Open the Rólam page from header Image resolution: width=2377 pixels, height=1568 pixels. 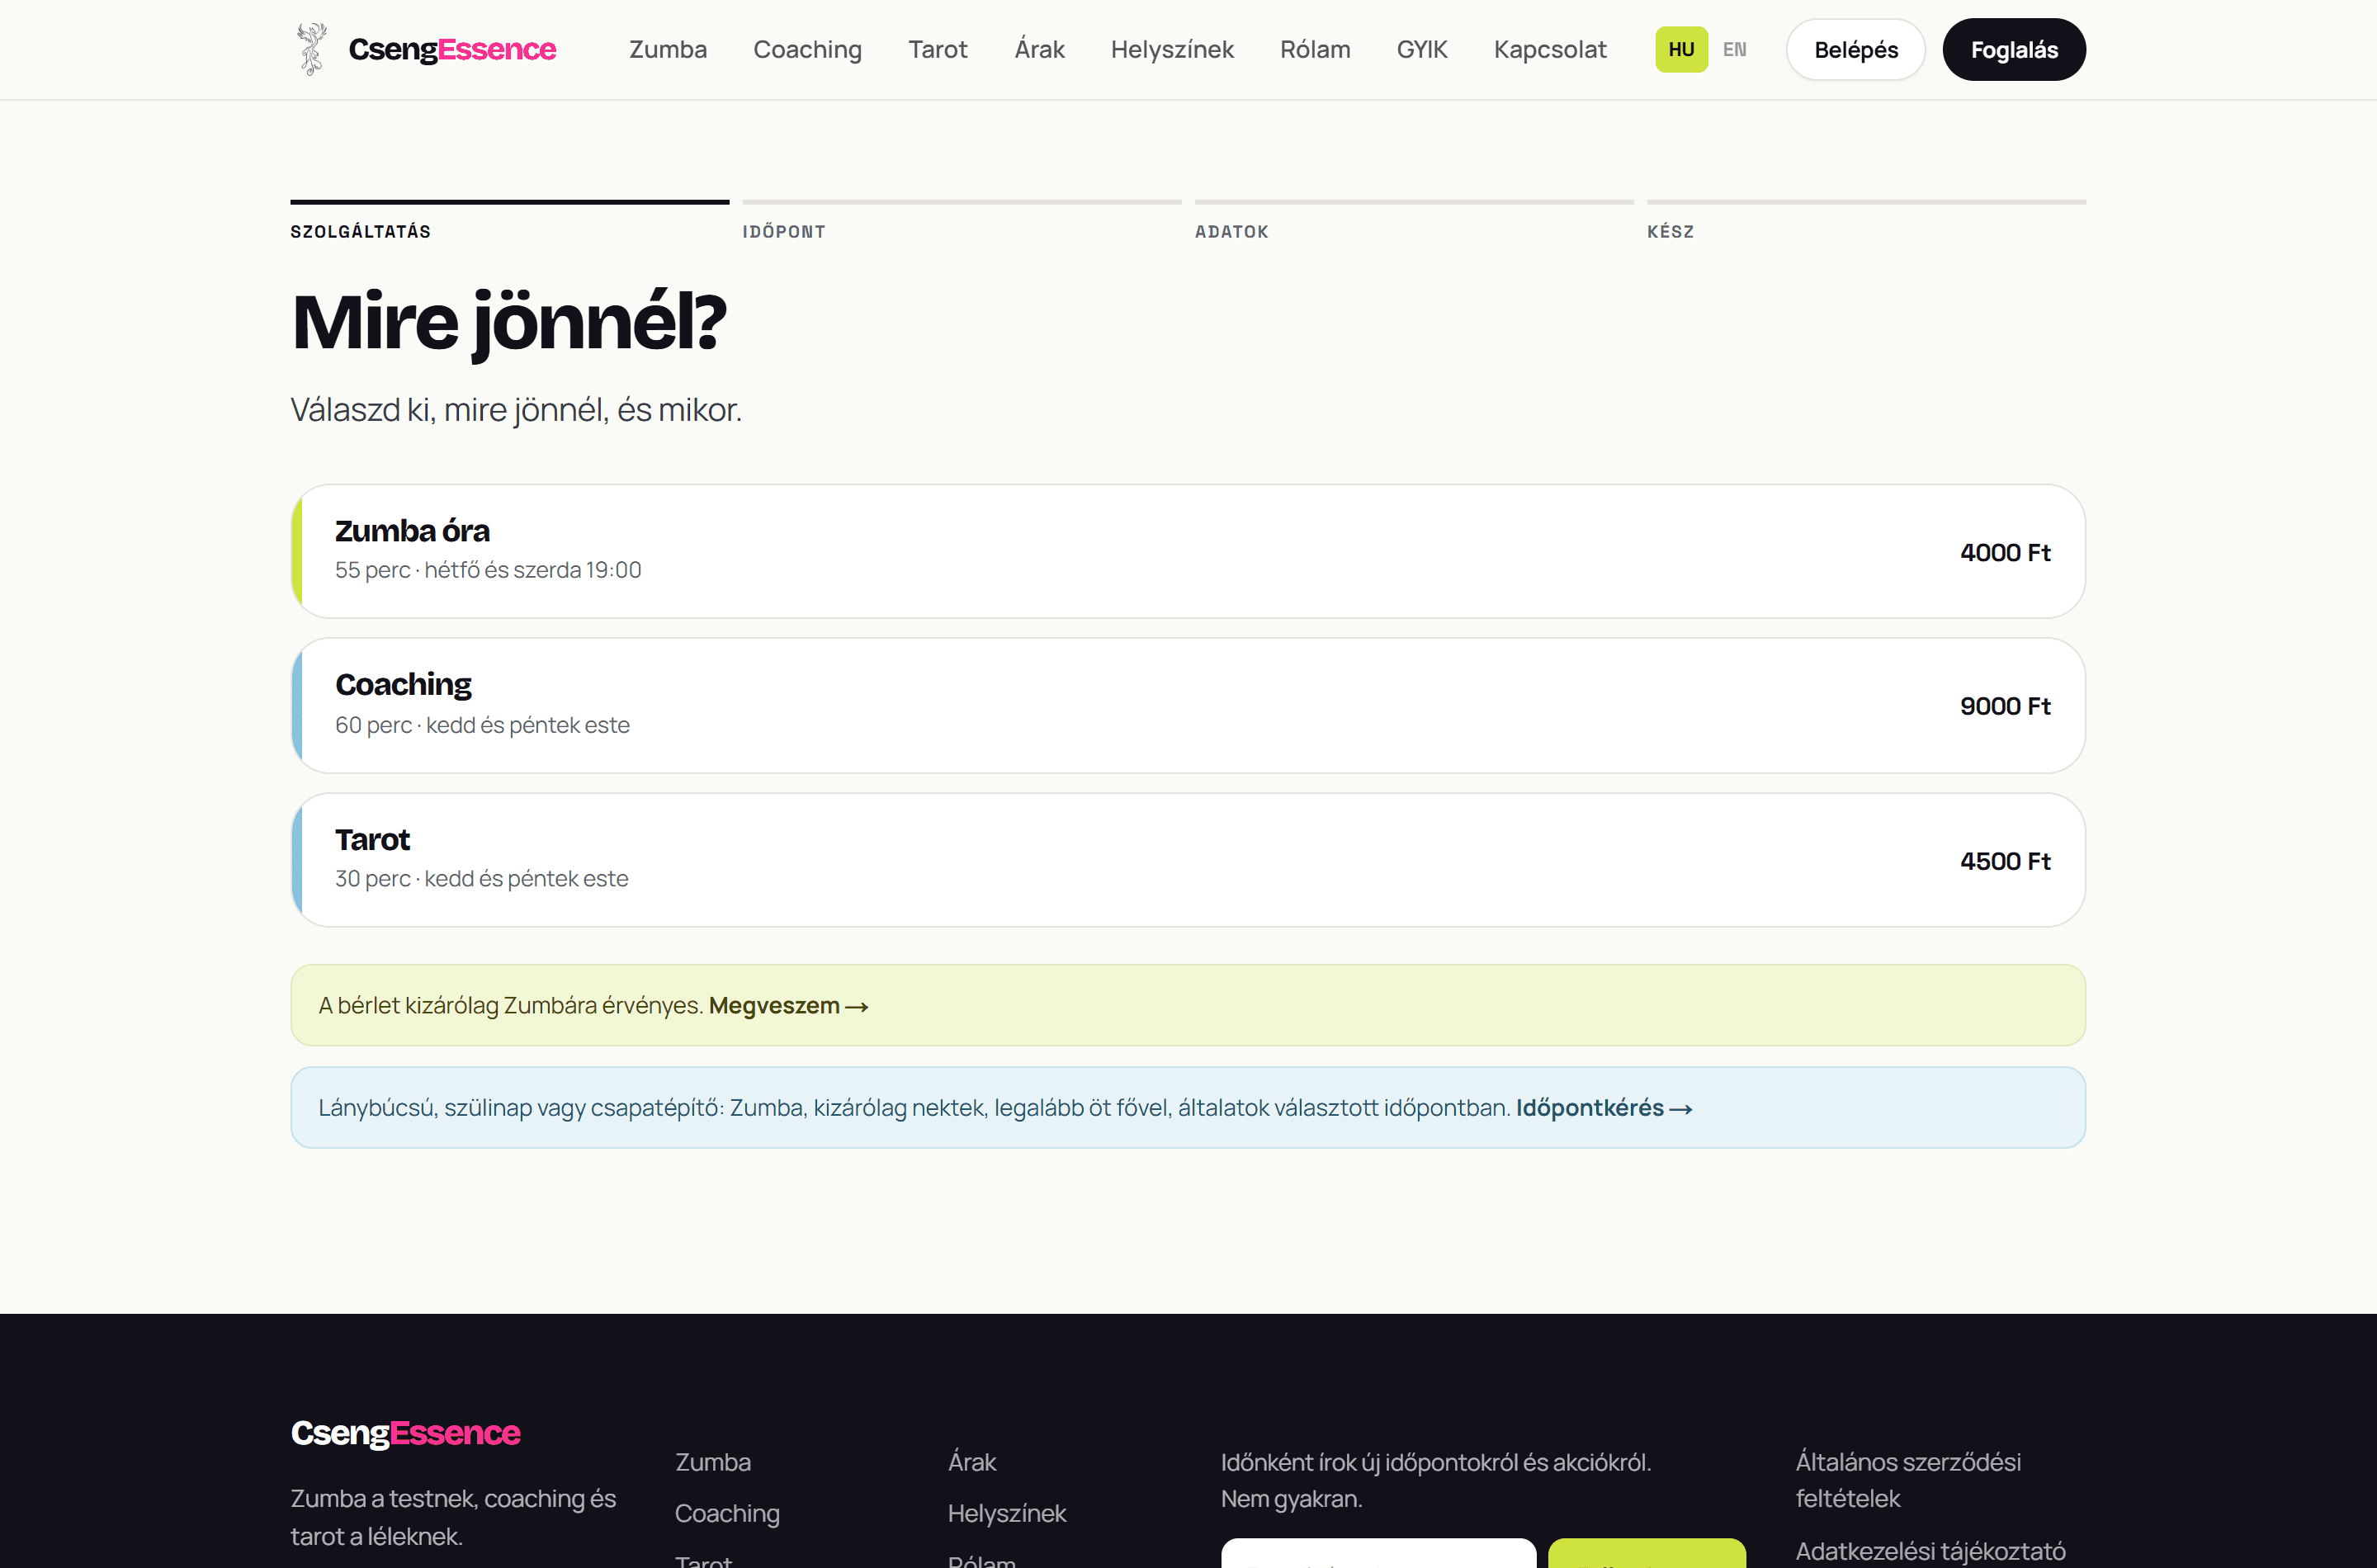coord(1315,49)
